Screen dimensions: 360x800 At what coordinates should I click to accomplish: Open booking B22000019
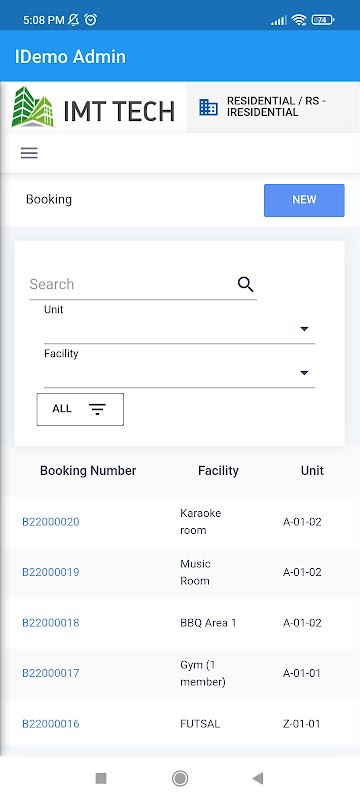50,572
